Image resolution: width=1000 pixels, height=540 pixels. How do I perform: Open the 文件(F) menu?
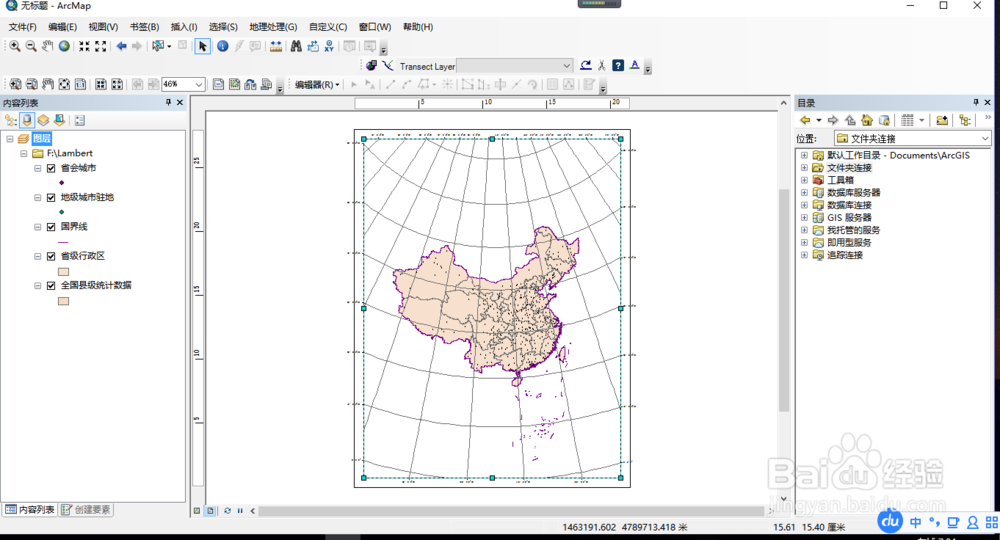(x=22, y=27)
